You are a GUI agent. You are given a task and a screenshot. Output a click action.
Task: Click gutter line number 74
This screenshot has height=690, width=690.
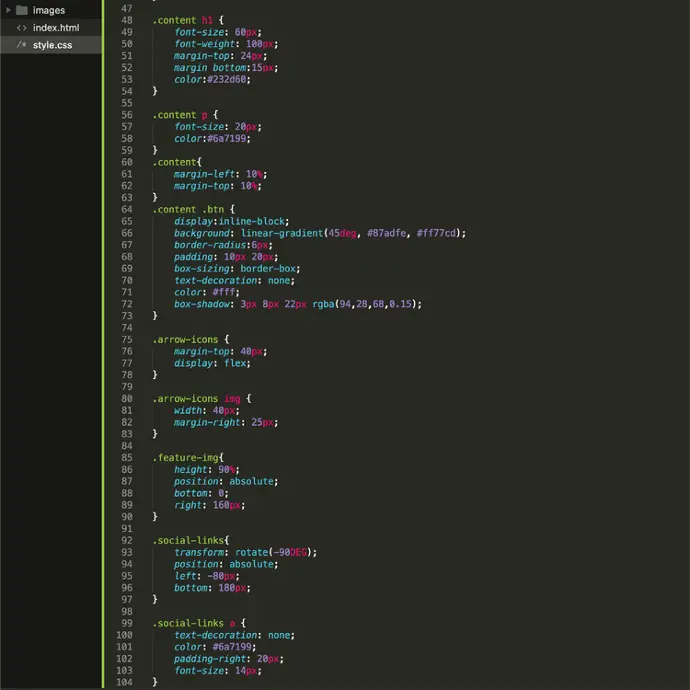[127, 328]
